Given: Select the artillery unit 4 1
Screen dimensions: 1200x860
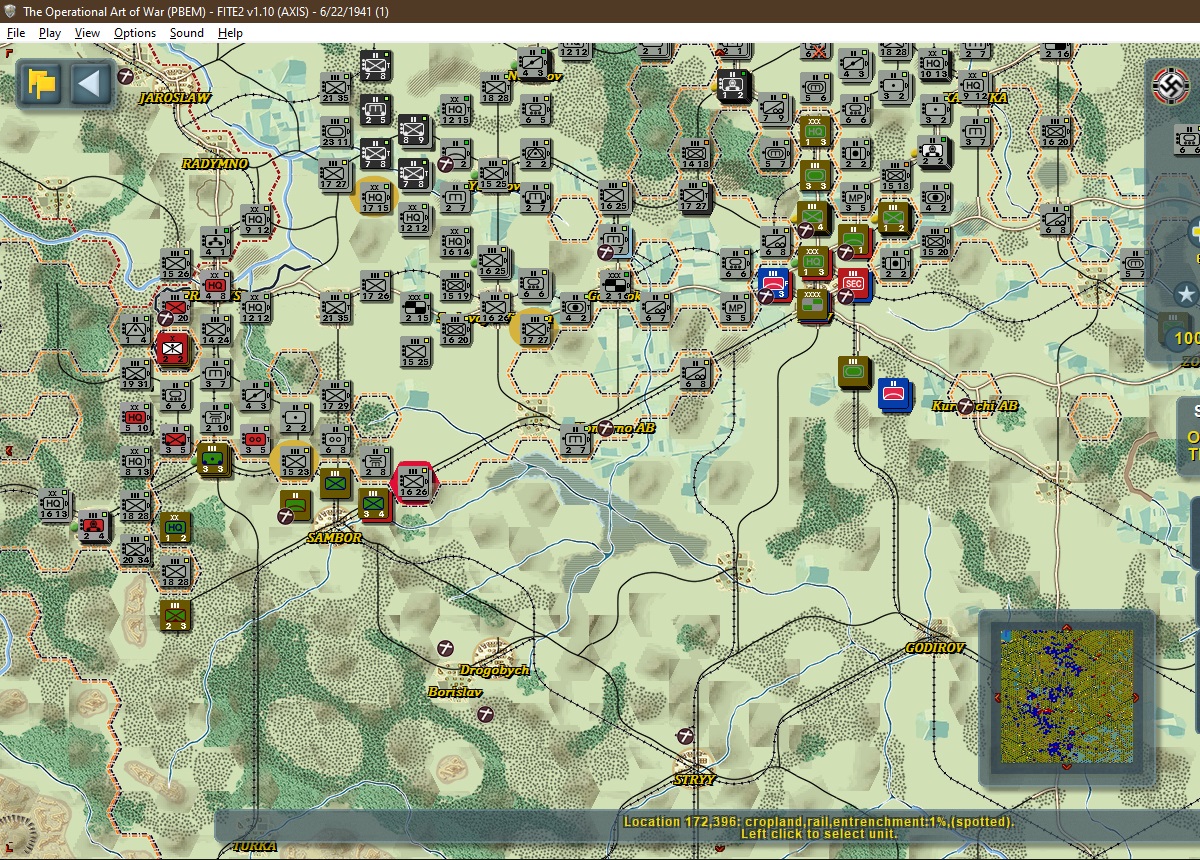Looking at the screenshot, I should tap(215, 241).
